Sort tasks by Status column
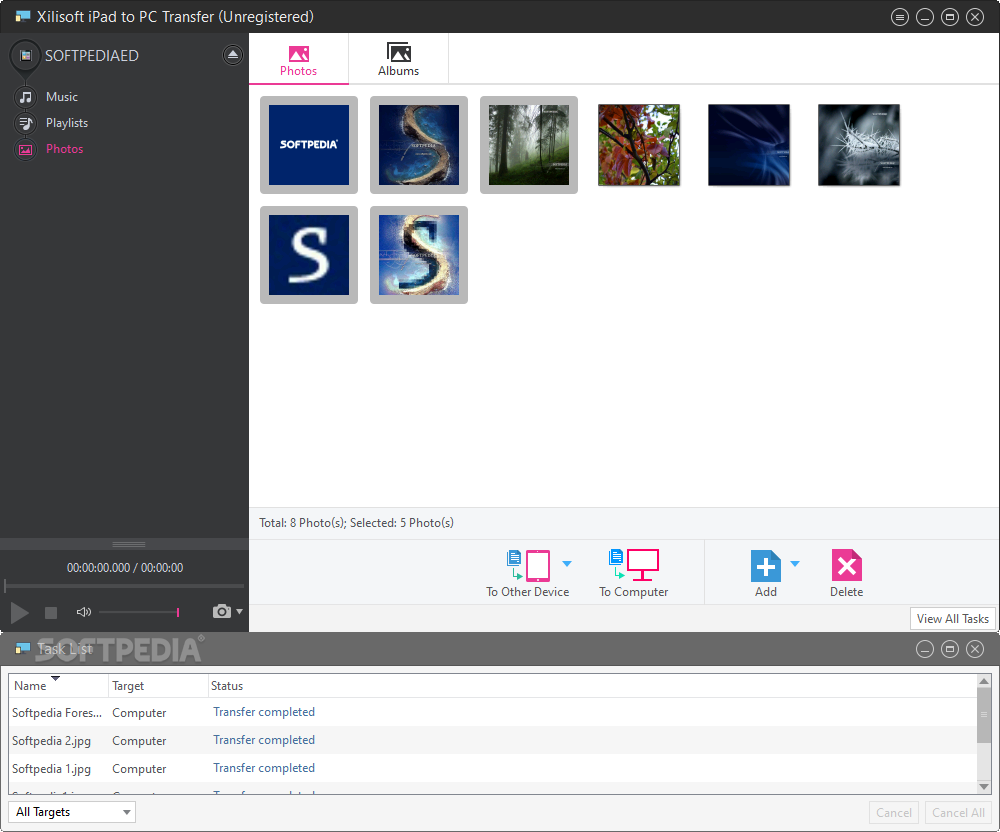This screenshot has width=1000, height=832. click(592, 685)
